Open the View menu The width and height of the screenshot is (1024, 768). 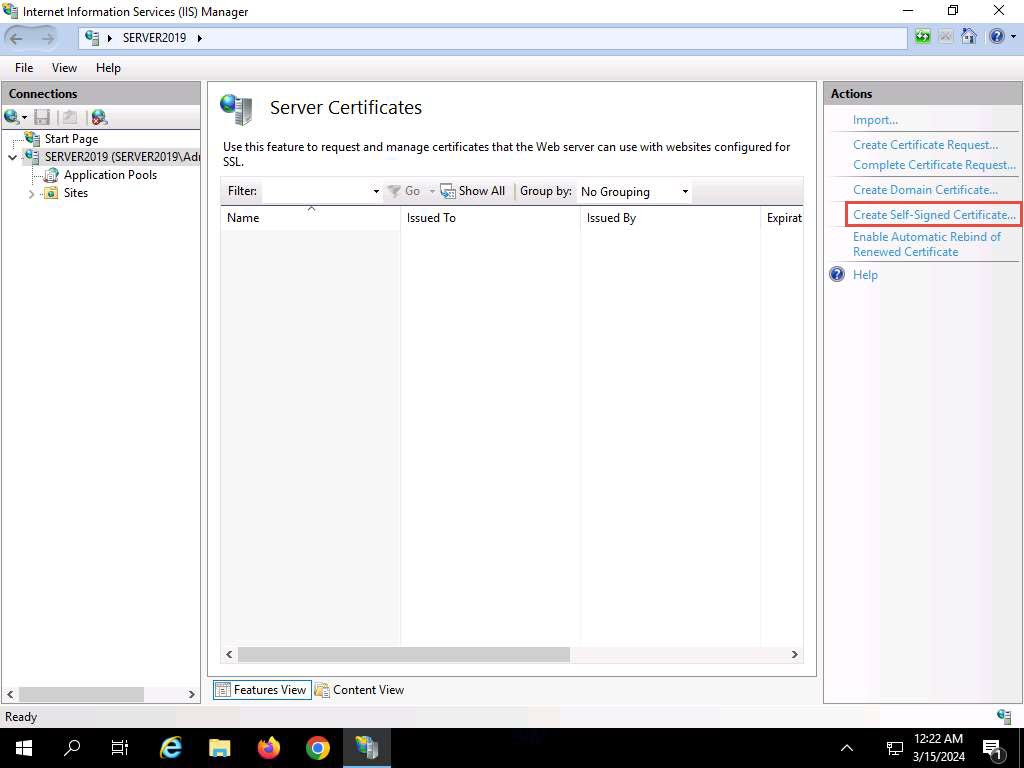64,68
